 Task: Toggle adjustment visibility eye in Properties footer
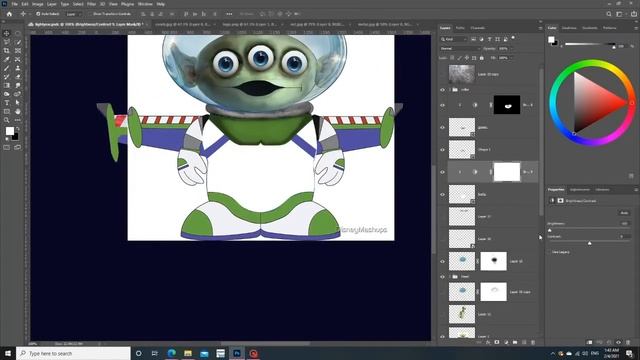[x=618, y=342]
